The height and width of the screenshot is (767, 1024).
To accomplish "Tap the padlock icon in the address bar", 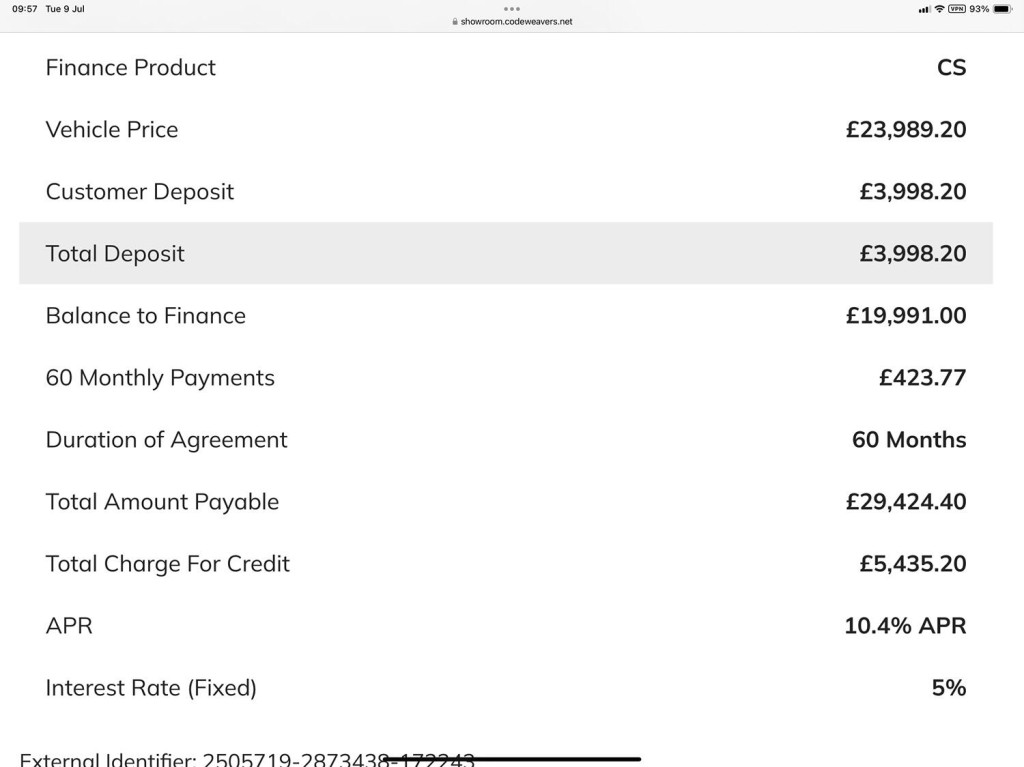I will pos(455,22).
